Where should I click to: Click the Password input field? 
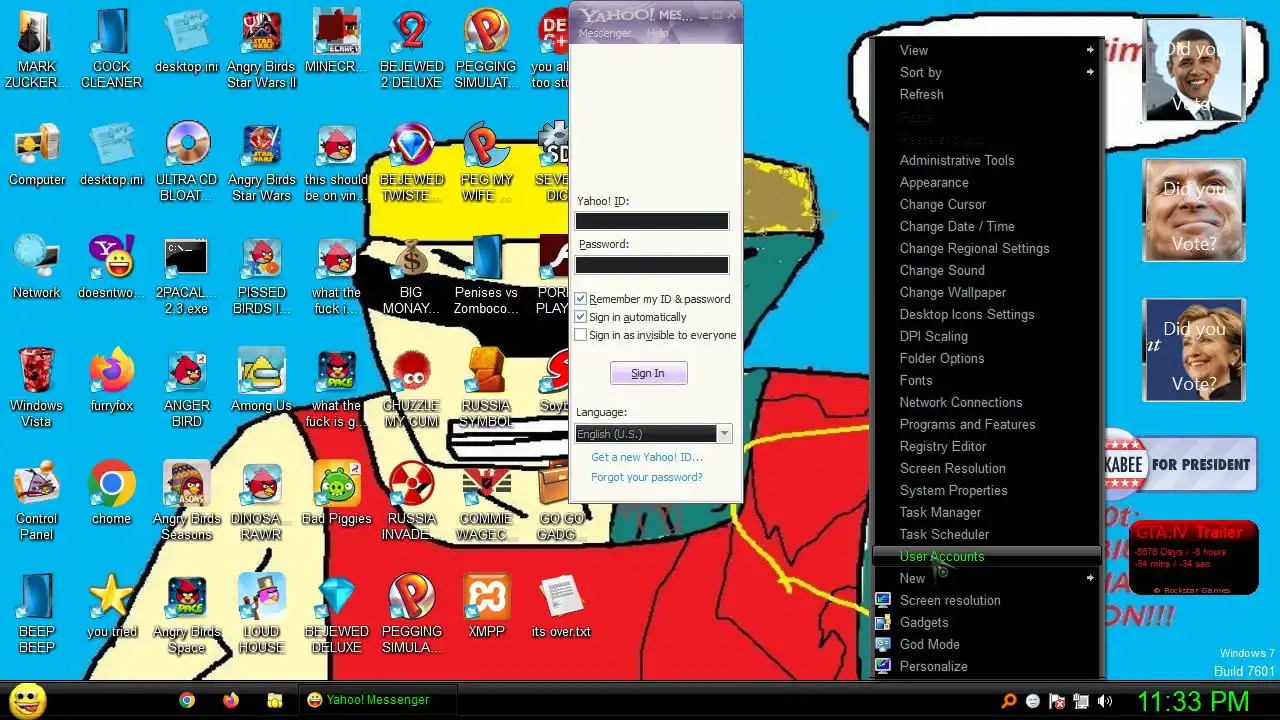tap(652, 265)
